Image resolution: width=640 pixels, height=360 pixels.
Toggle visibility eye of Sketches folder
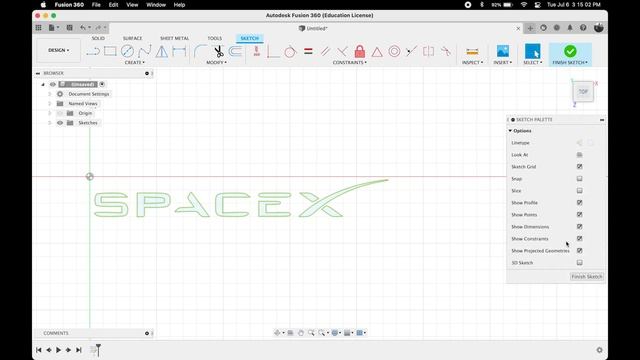[x=60, y=123]
